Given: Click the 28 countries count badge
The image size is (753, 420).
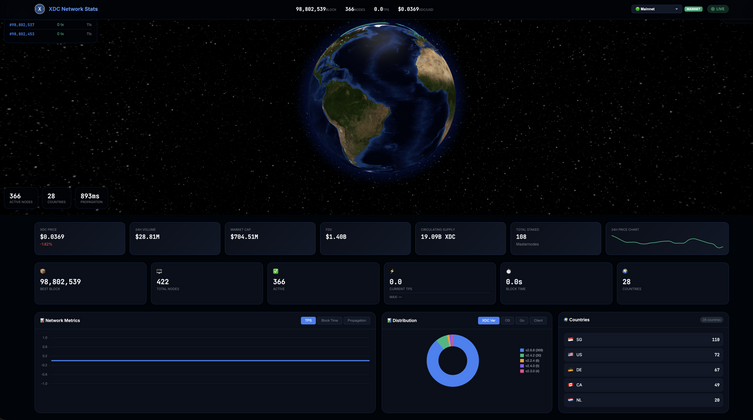Looking at the screenshot, I should point(711,320).
